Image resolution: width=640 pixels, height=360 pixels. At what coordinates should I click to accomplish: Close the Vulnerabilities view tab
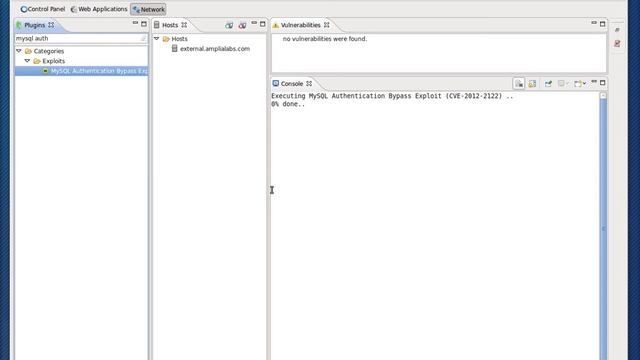coord(327,25)
